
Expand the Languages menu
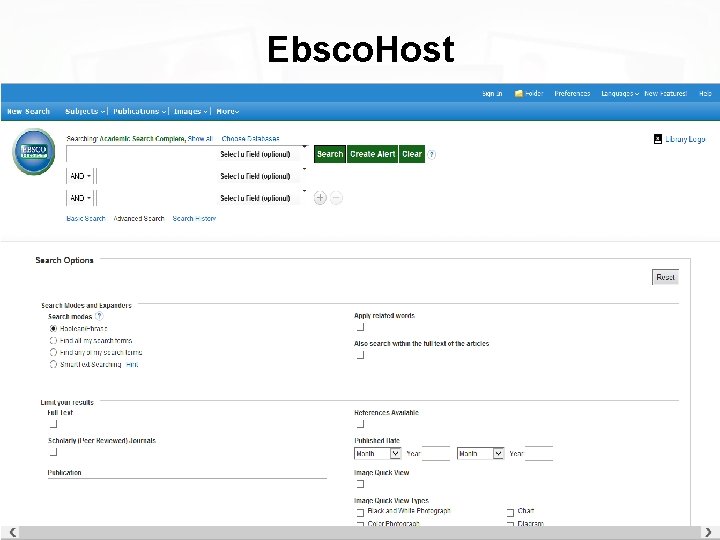click(620, 94)
